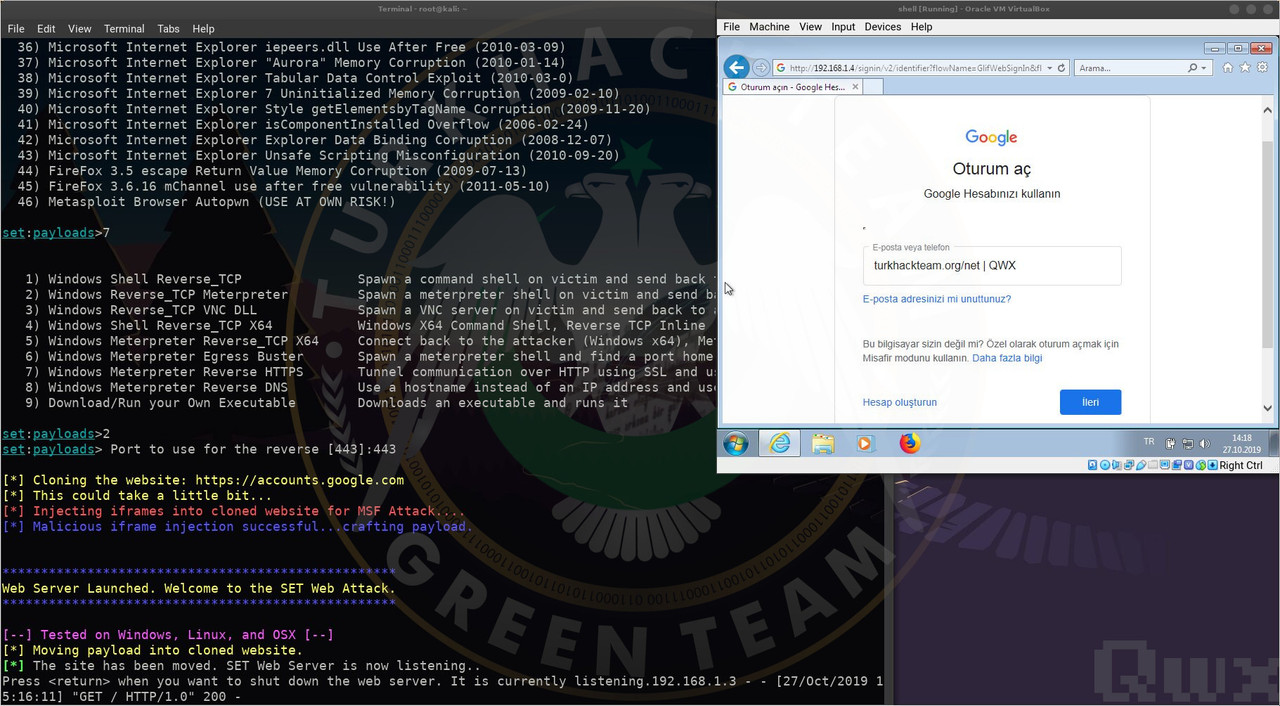Open terminal Tabs menu

(x=169, y=29)
